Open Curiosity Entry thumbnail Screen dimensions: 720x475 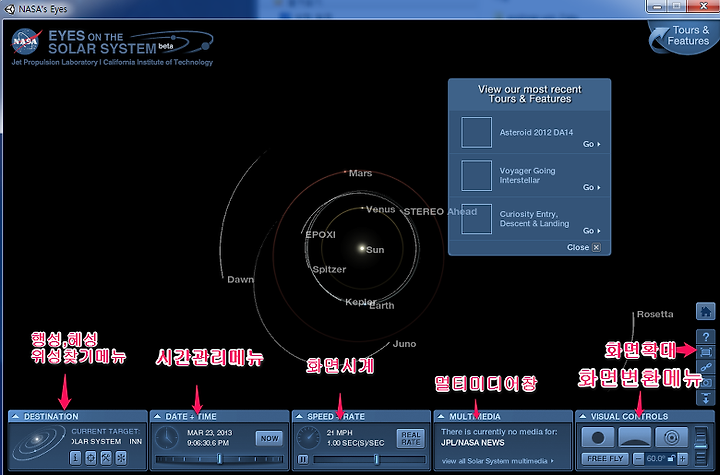tap(476, 219)
